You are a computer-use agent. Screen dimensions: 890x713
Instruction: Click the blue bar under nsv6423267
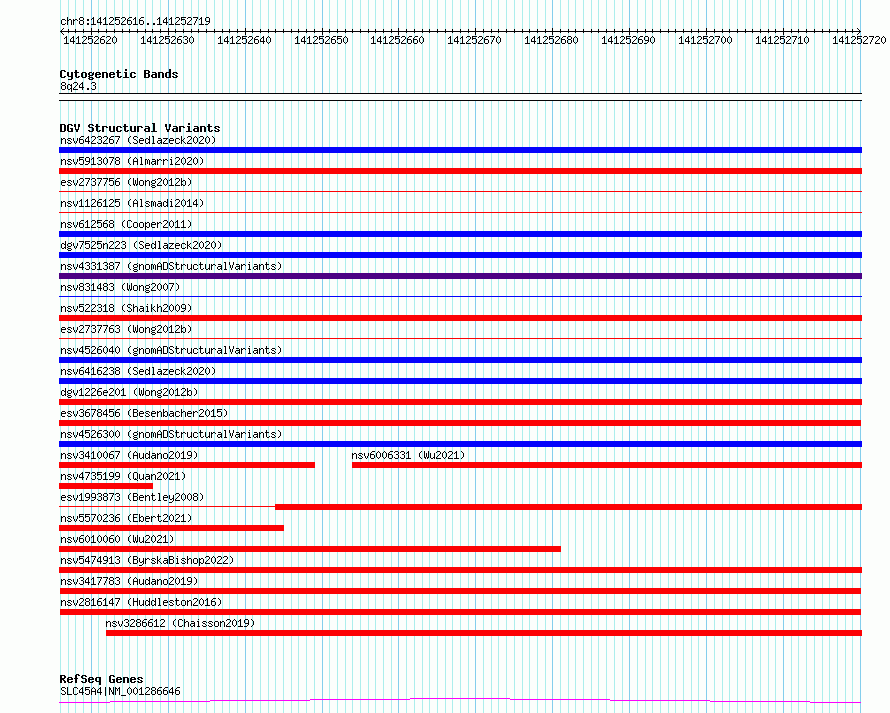(x=460, y=150)
